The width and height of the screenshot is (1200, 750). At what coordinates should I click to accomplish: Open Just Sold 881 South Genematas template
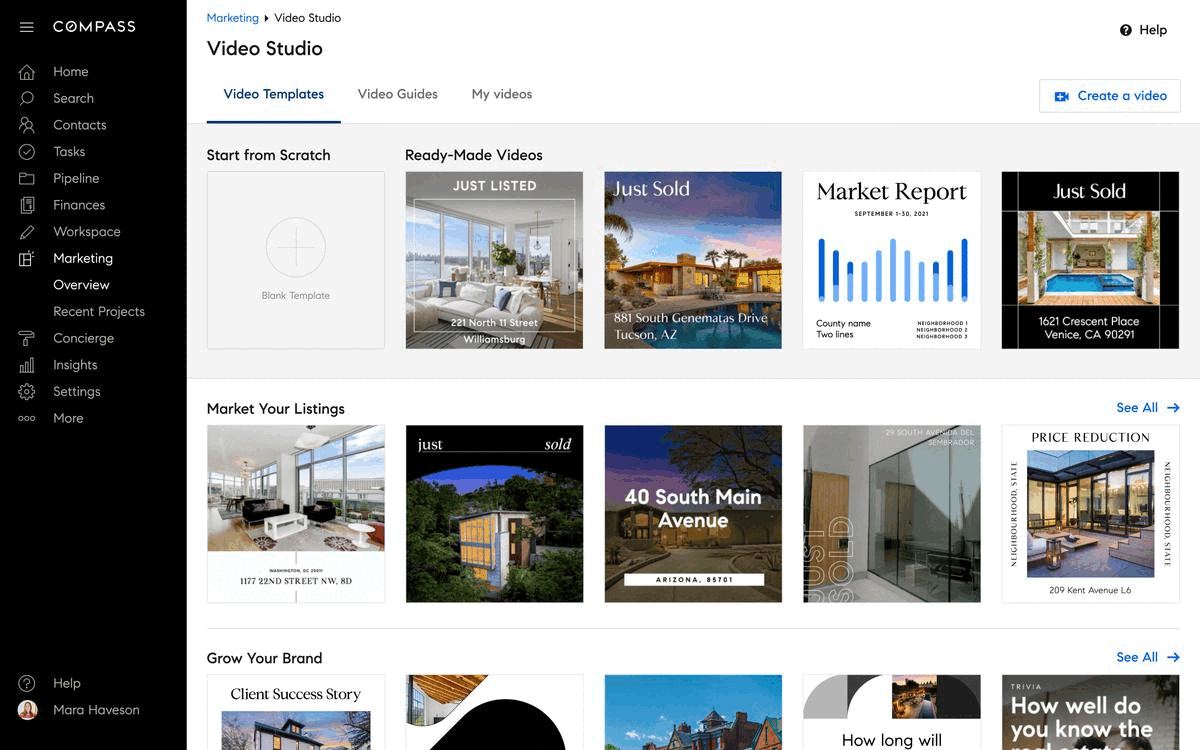pyautogui.click(x=693, y=260)
